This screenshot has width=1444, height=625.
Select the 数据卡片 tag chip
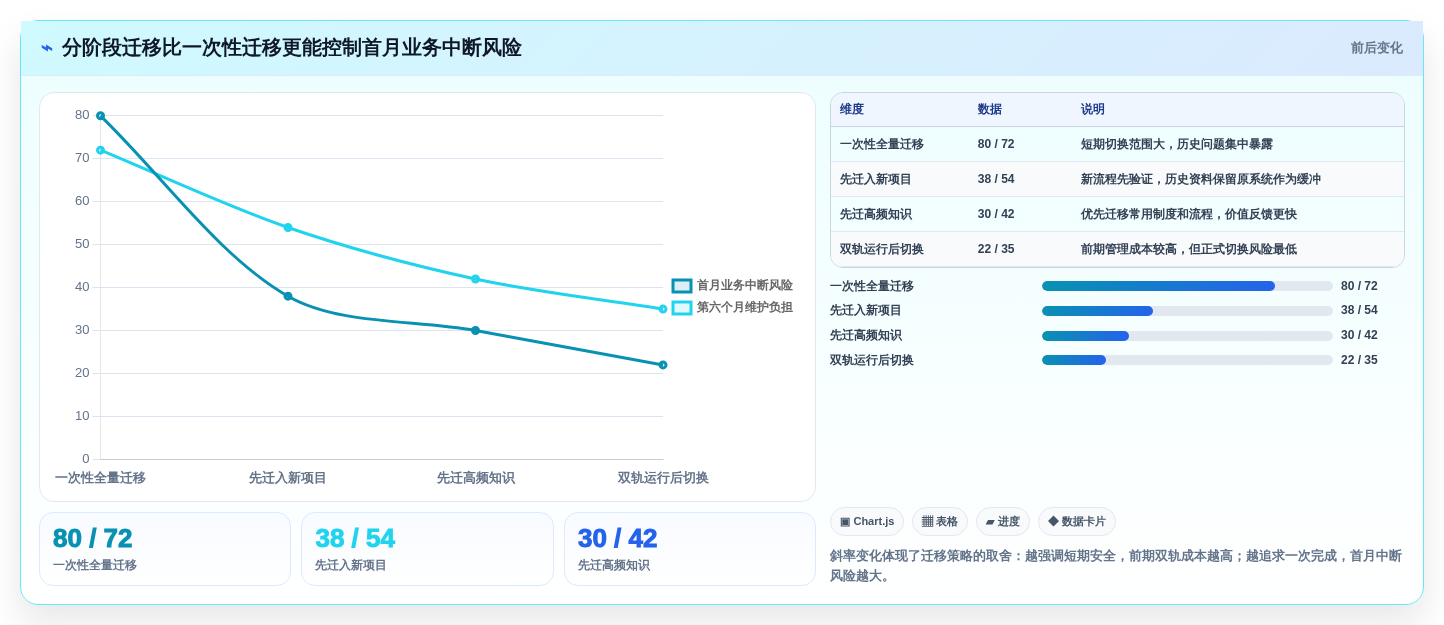[1077, 522]
